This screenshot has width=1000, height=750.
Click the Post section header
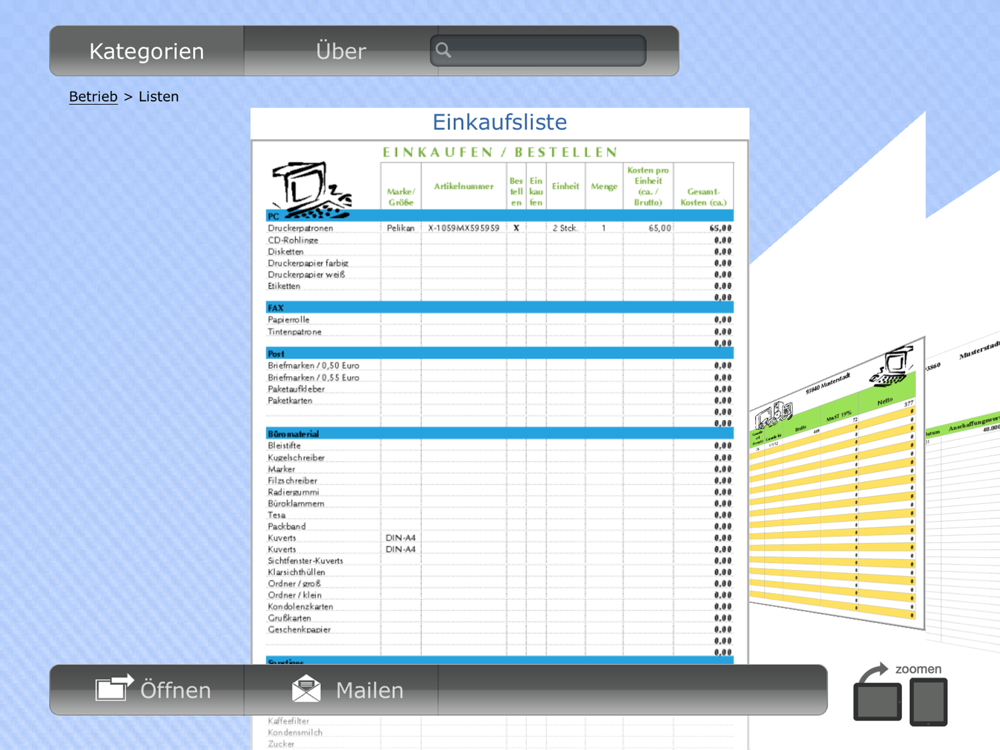[499, 353]
